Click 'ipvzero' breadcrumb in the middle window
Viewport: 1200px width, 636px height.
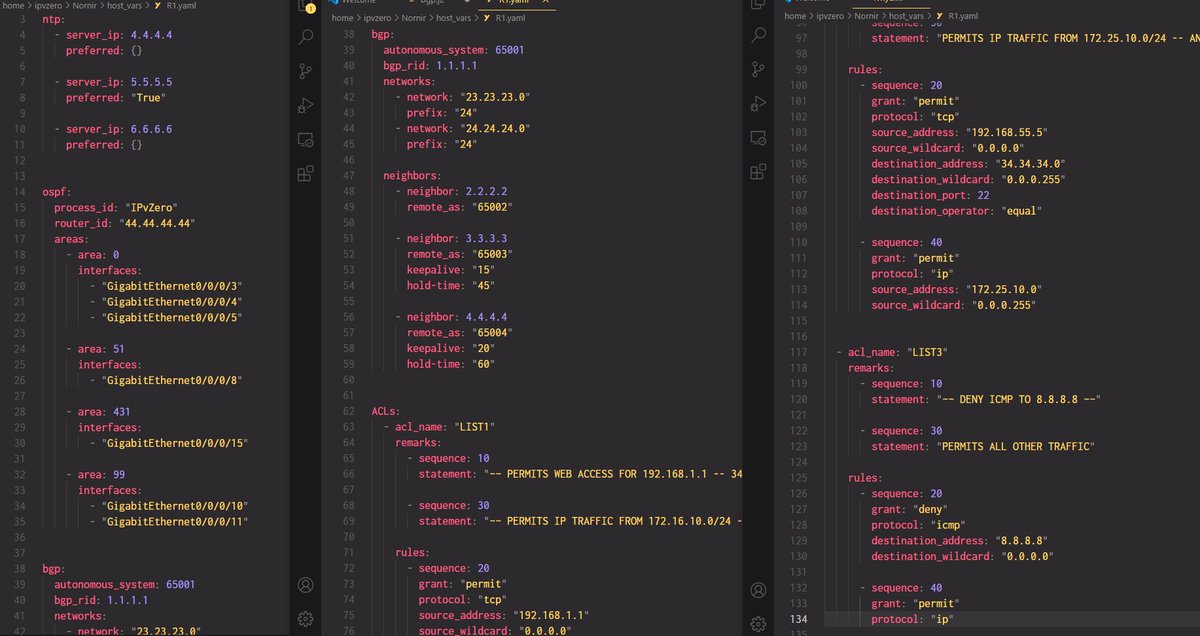pos(378,17)
